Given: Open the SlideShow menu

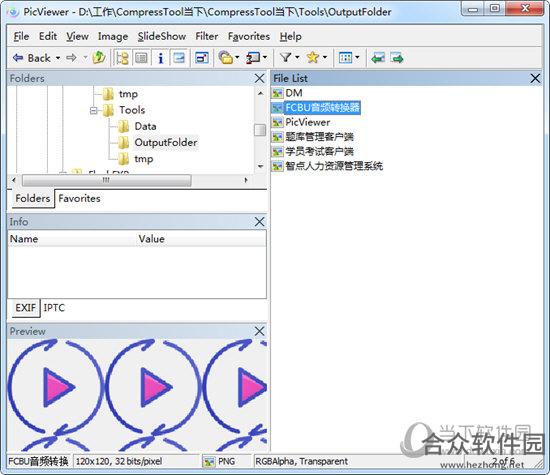Looking at the screenshot, I should click(x=162, y=36).
